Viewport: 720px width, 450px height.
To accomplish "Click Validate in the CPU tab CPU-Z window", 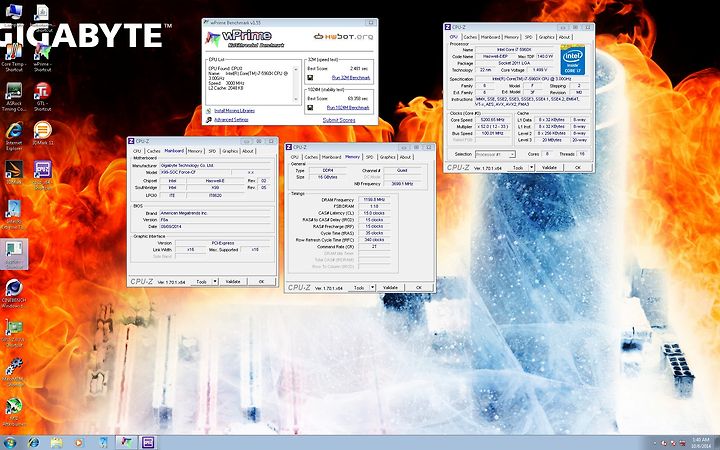I will coord(549,168).
